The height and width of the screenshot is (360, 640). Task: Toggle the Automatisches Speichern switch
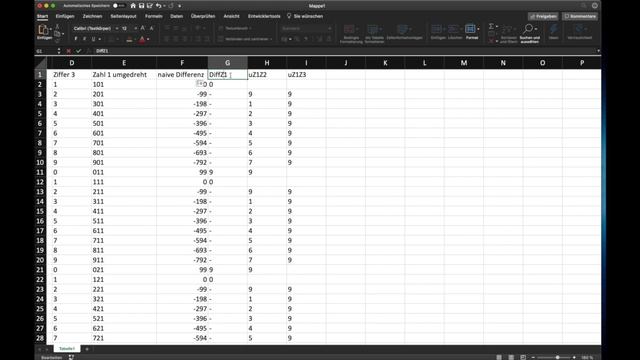pos(119,6)
